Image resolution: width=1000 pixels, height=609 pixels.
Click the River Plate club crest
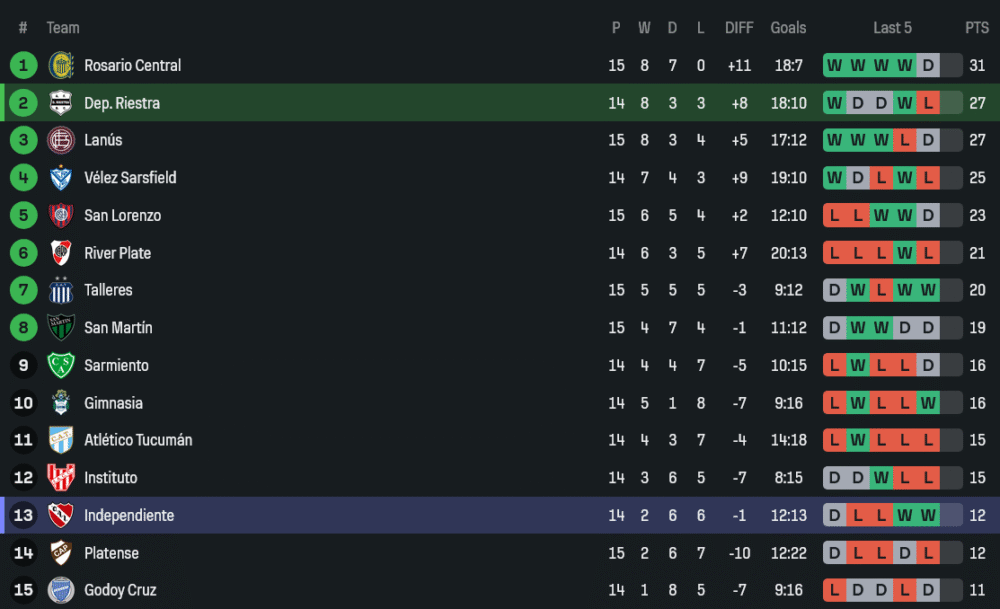(x=61, y=253)
